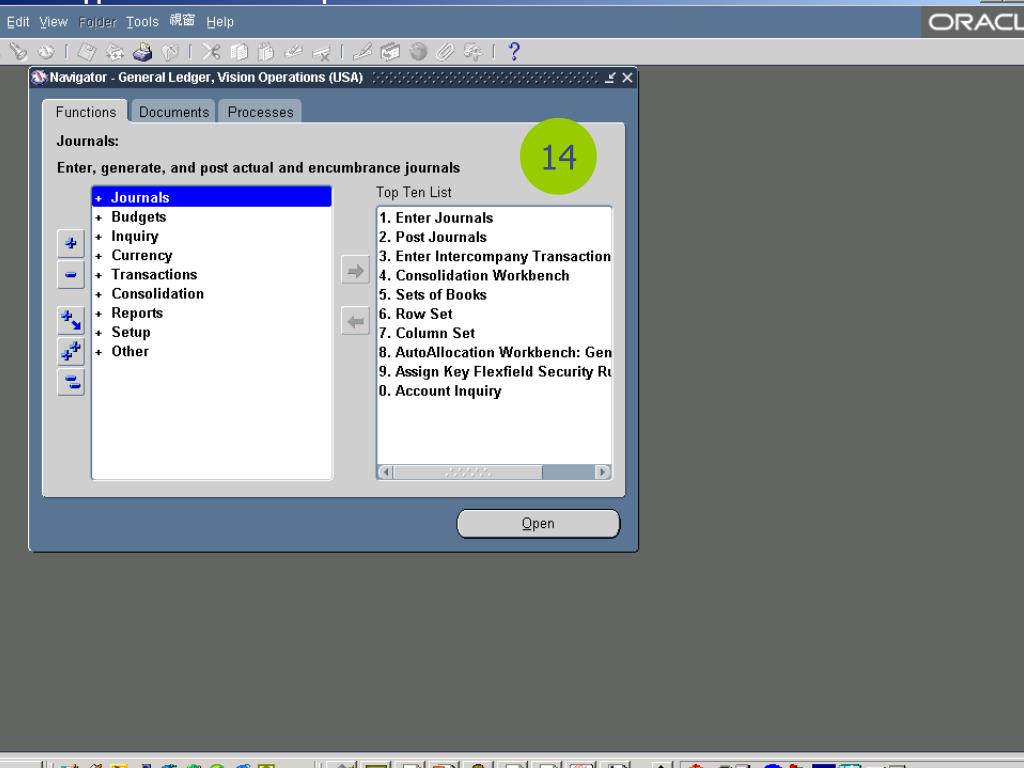Switch to the Documents tab
This screenshot has width=1024, height=768.
click(x=174, y=112)
